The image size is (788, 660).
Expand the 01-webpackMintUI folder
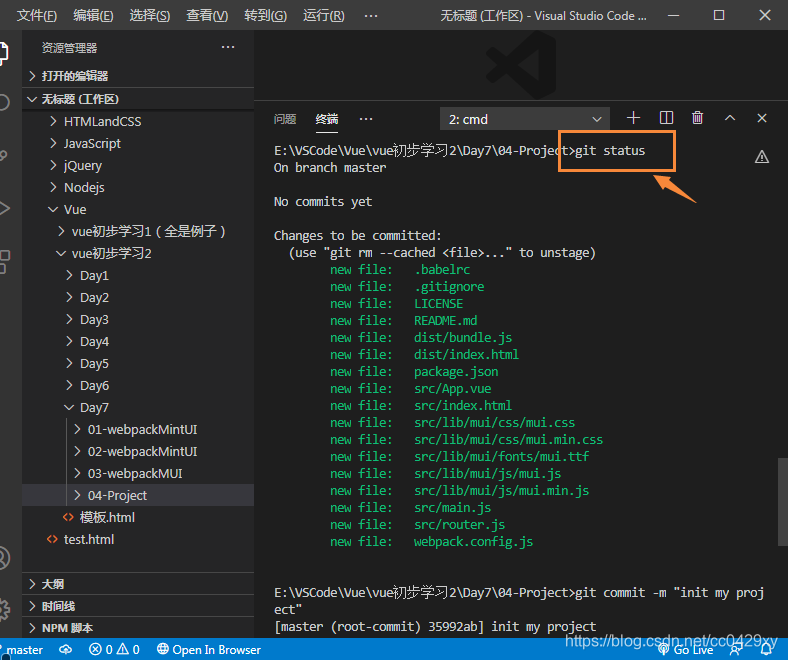pos(138,429)
